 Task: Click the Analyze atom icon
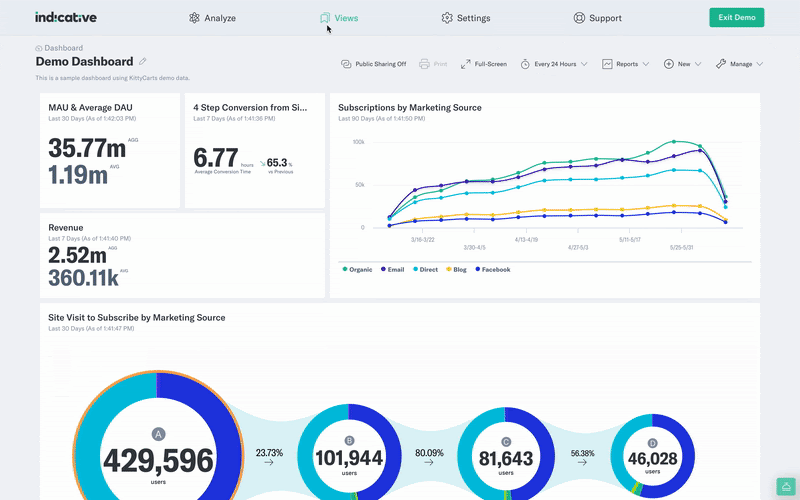(x=194, y=18)
